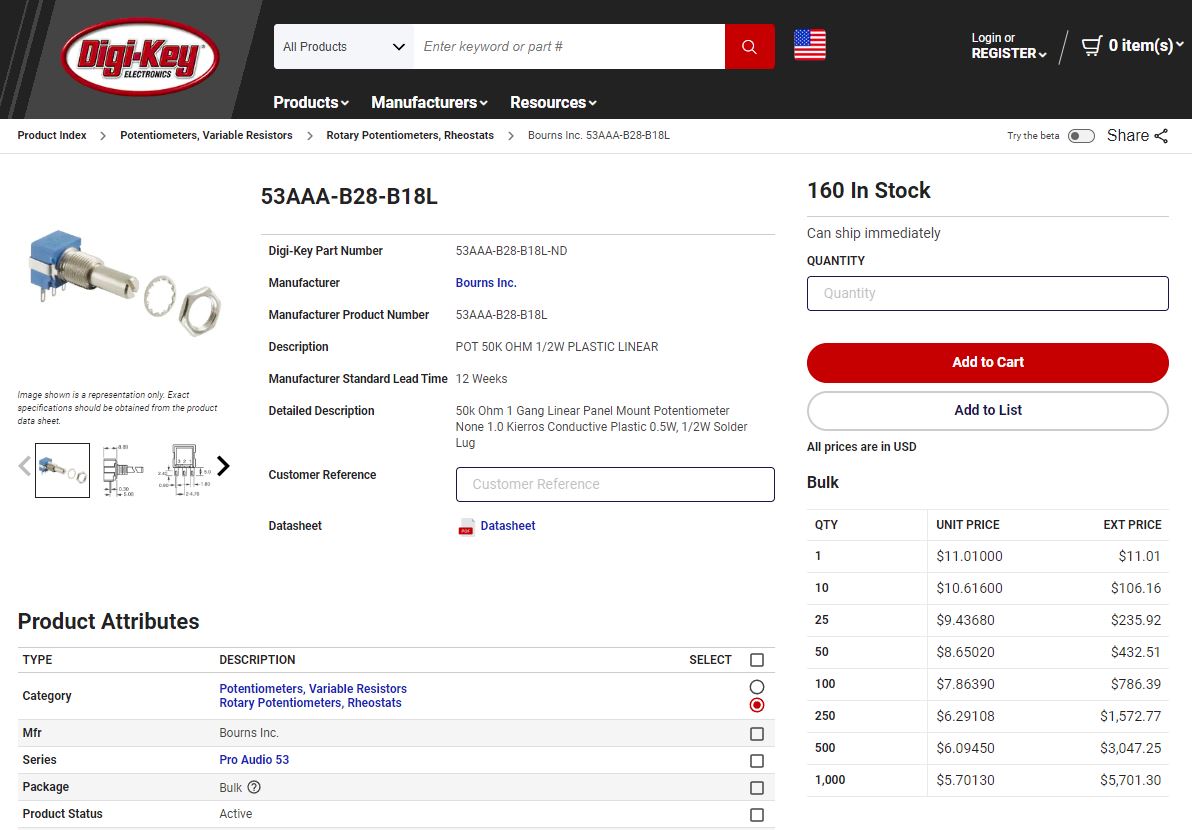The width and height of the screenshot is (1192, 830).
Task: Open the Products menu
Action: tap(311, 103)
